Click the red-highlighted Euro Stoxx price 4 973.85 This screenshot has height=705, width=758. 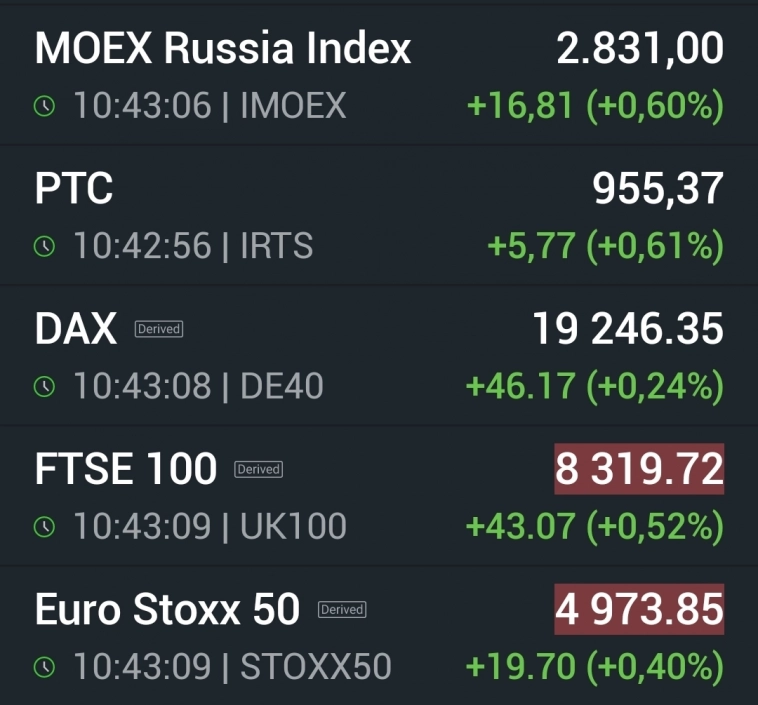click(x=639, y=609)
